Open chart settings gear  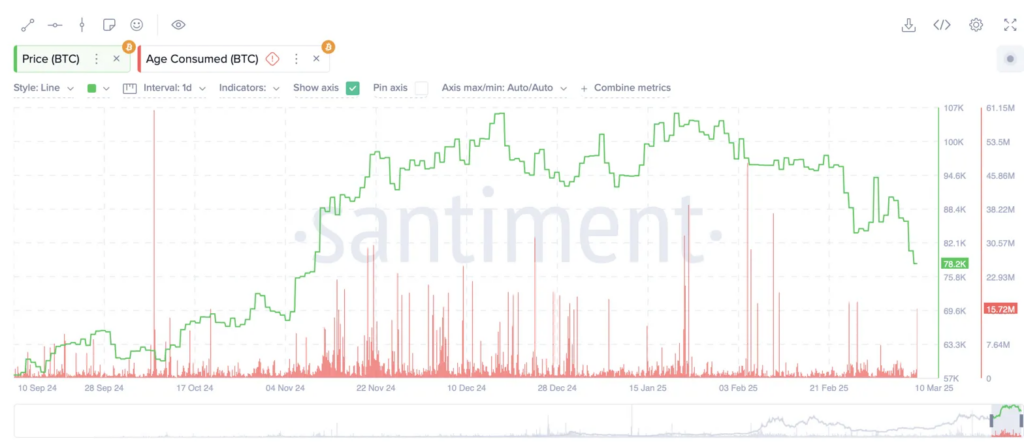tap(976, 25)
